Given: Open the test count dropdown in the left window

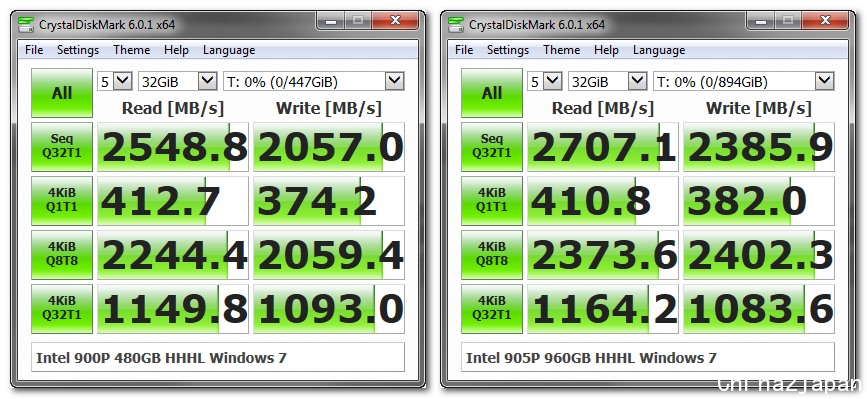Looking at the screenshot, I should point(115,82).
